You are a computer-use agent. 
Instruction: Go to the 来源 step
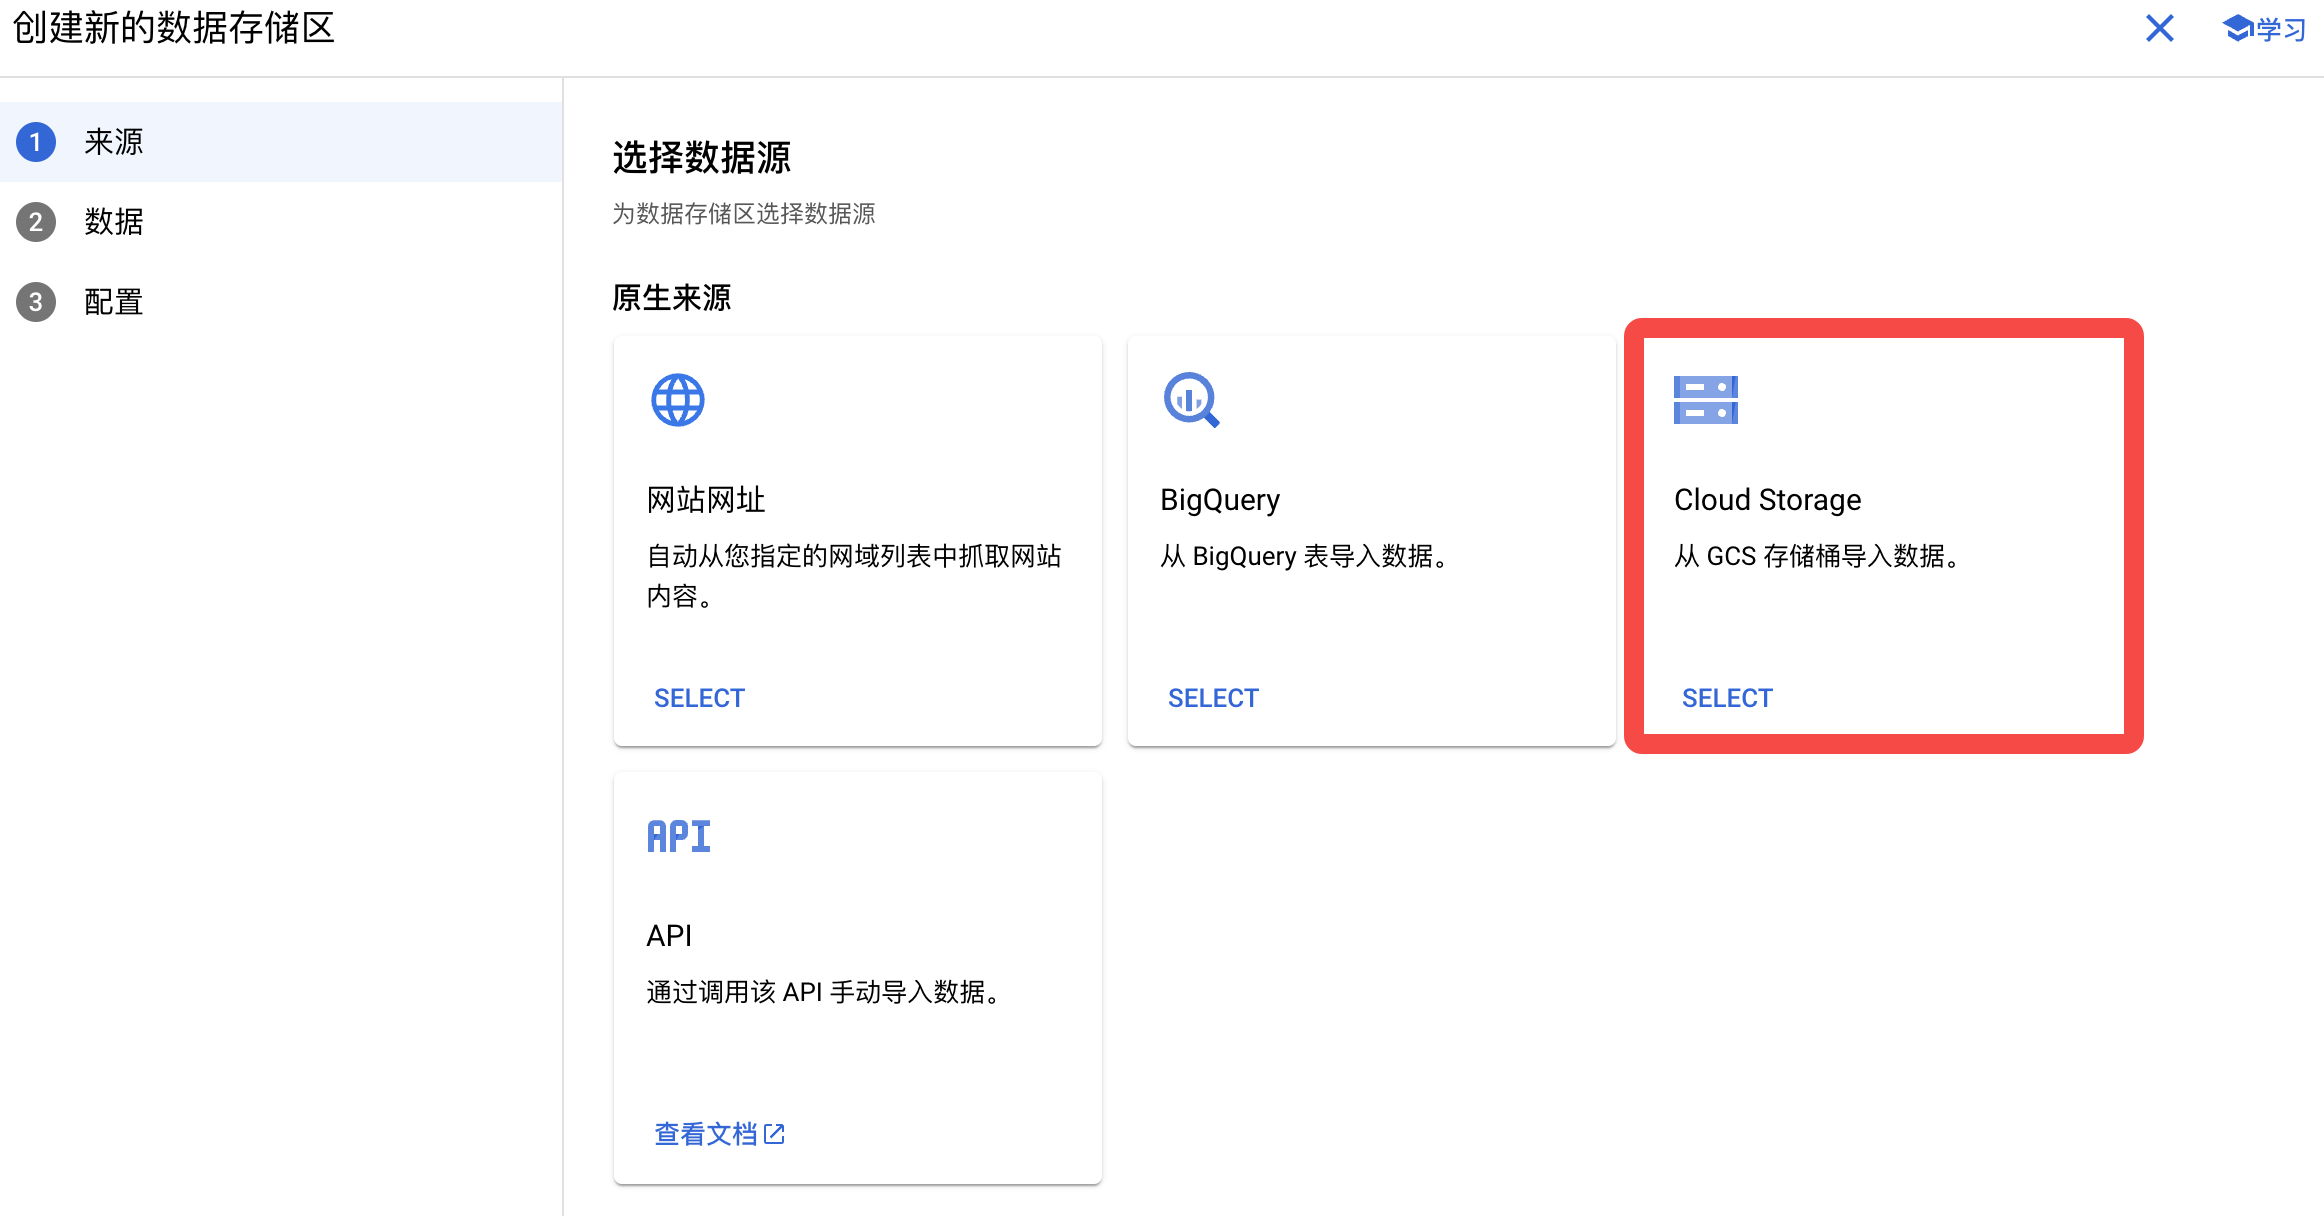114,142
